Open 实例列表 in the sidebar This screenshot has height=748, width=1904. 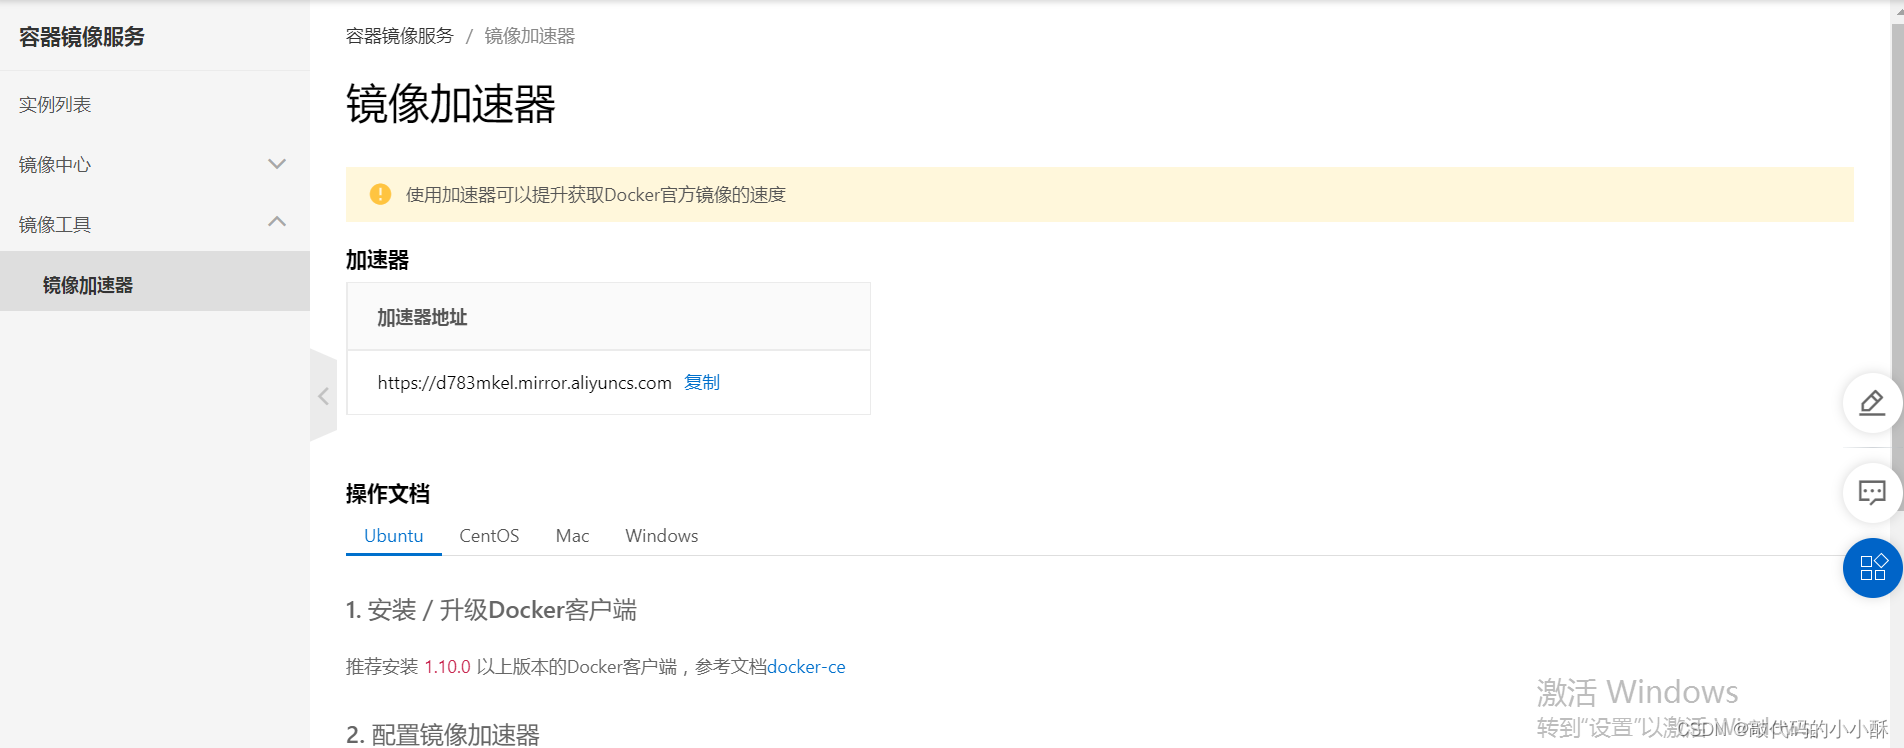[55, 104]
